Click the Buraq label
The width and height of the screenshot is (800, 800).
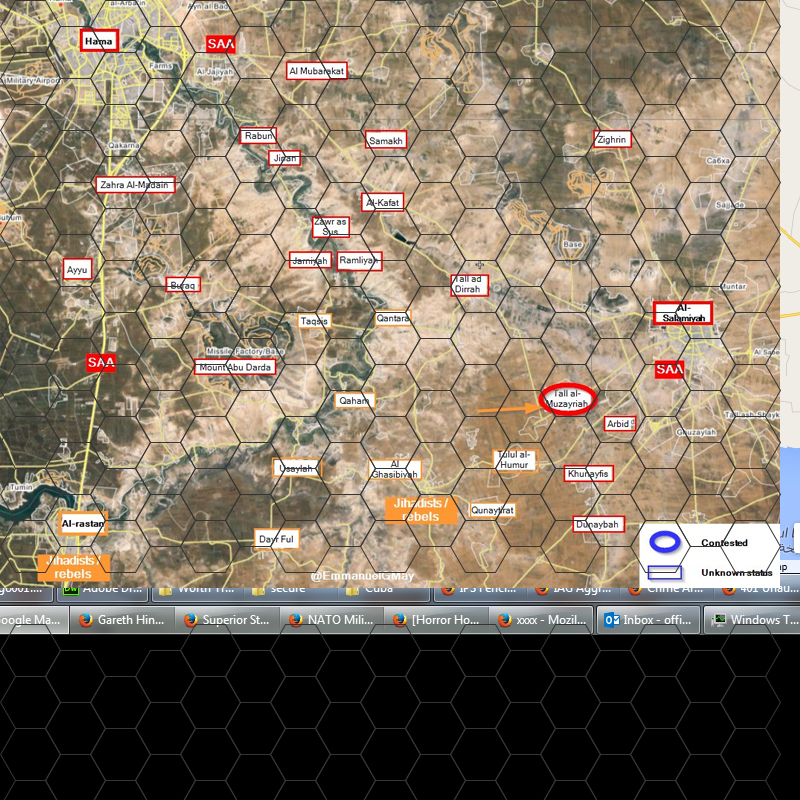pos(183,285)
